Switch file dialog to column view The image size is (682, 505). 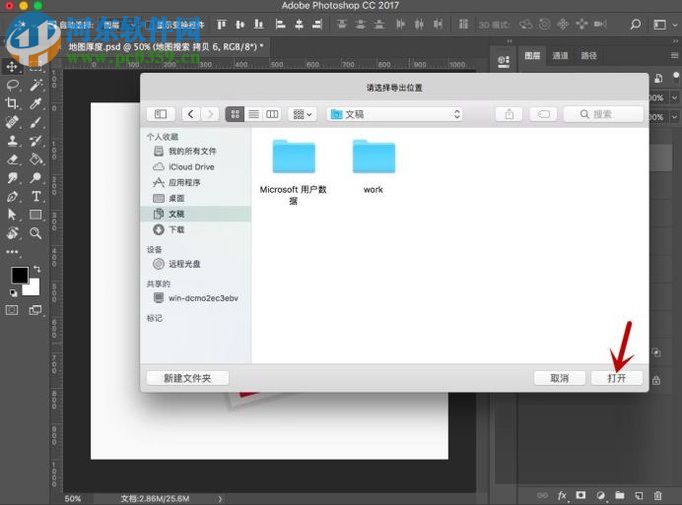272,114
